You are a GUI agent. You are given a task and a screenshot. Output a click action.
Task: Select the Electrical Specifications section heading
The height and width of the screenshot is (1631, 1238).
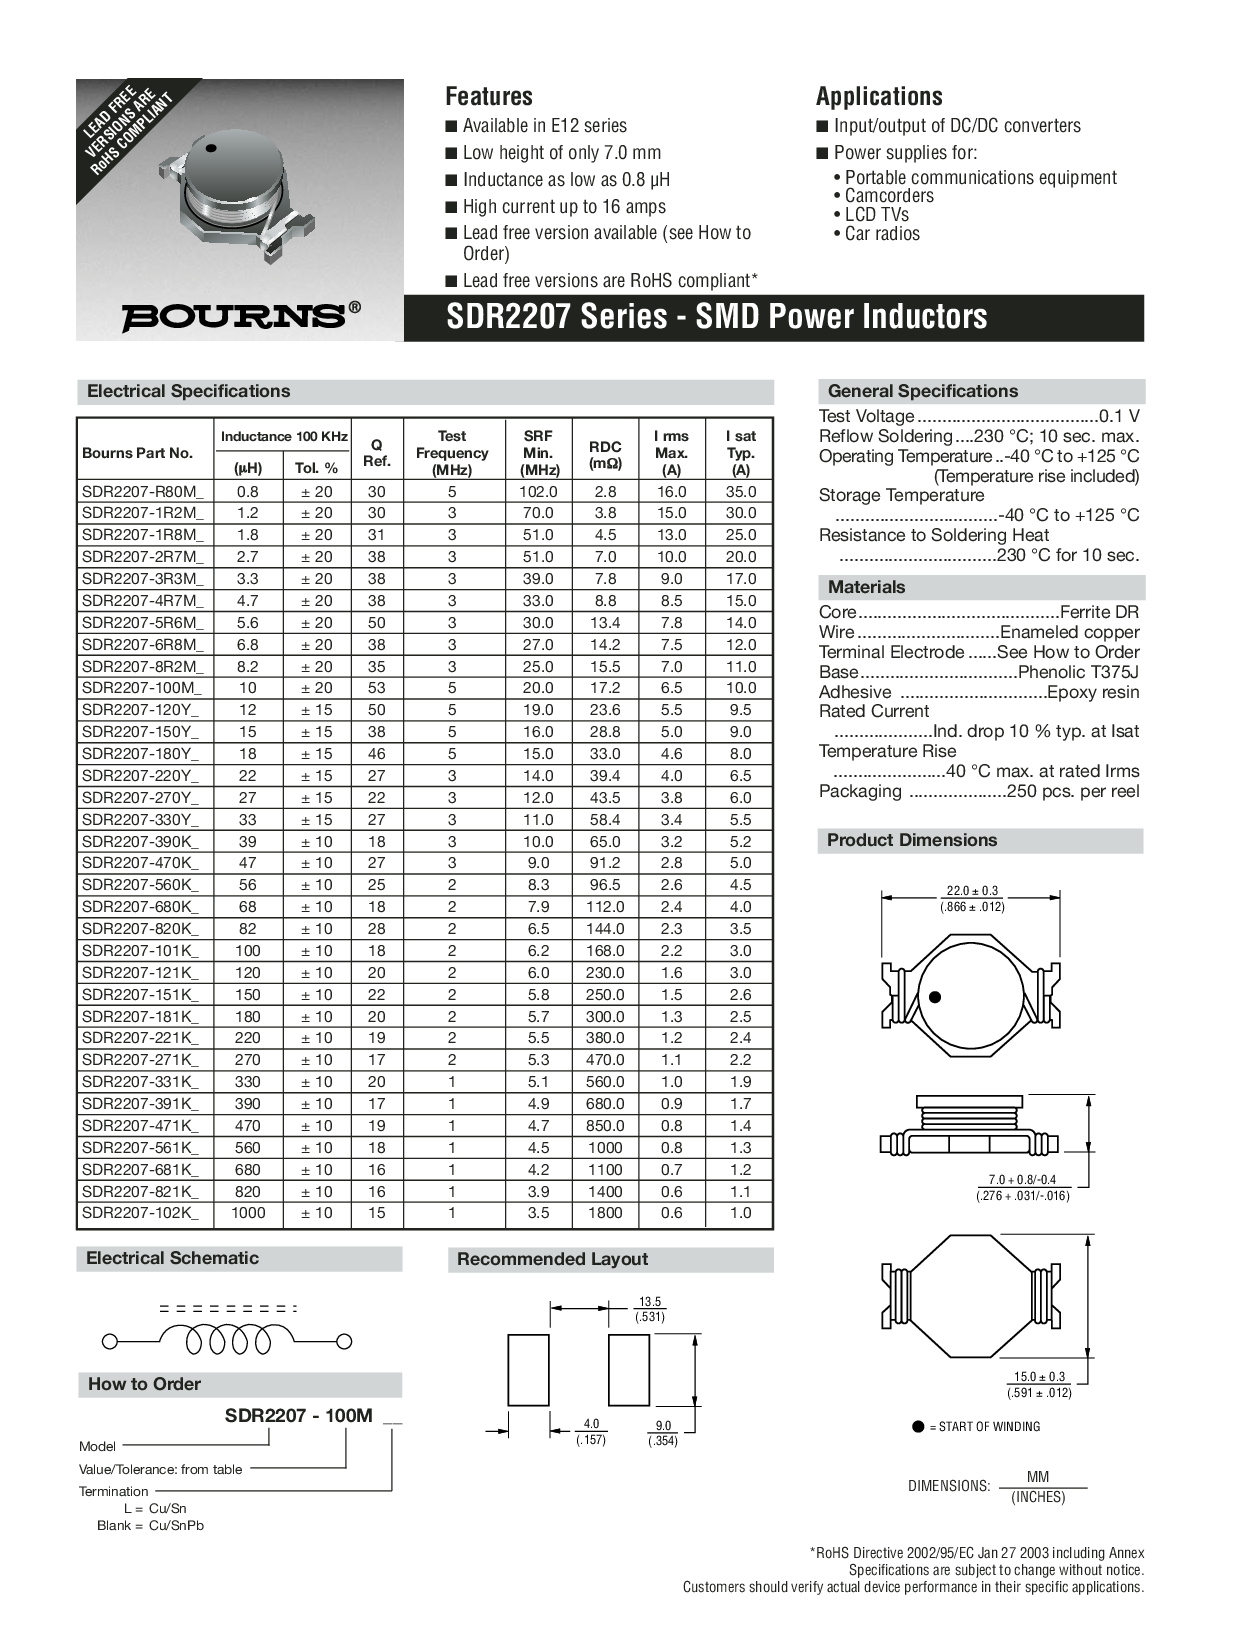188,391
